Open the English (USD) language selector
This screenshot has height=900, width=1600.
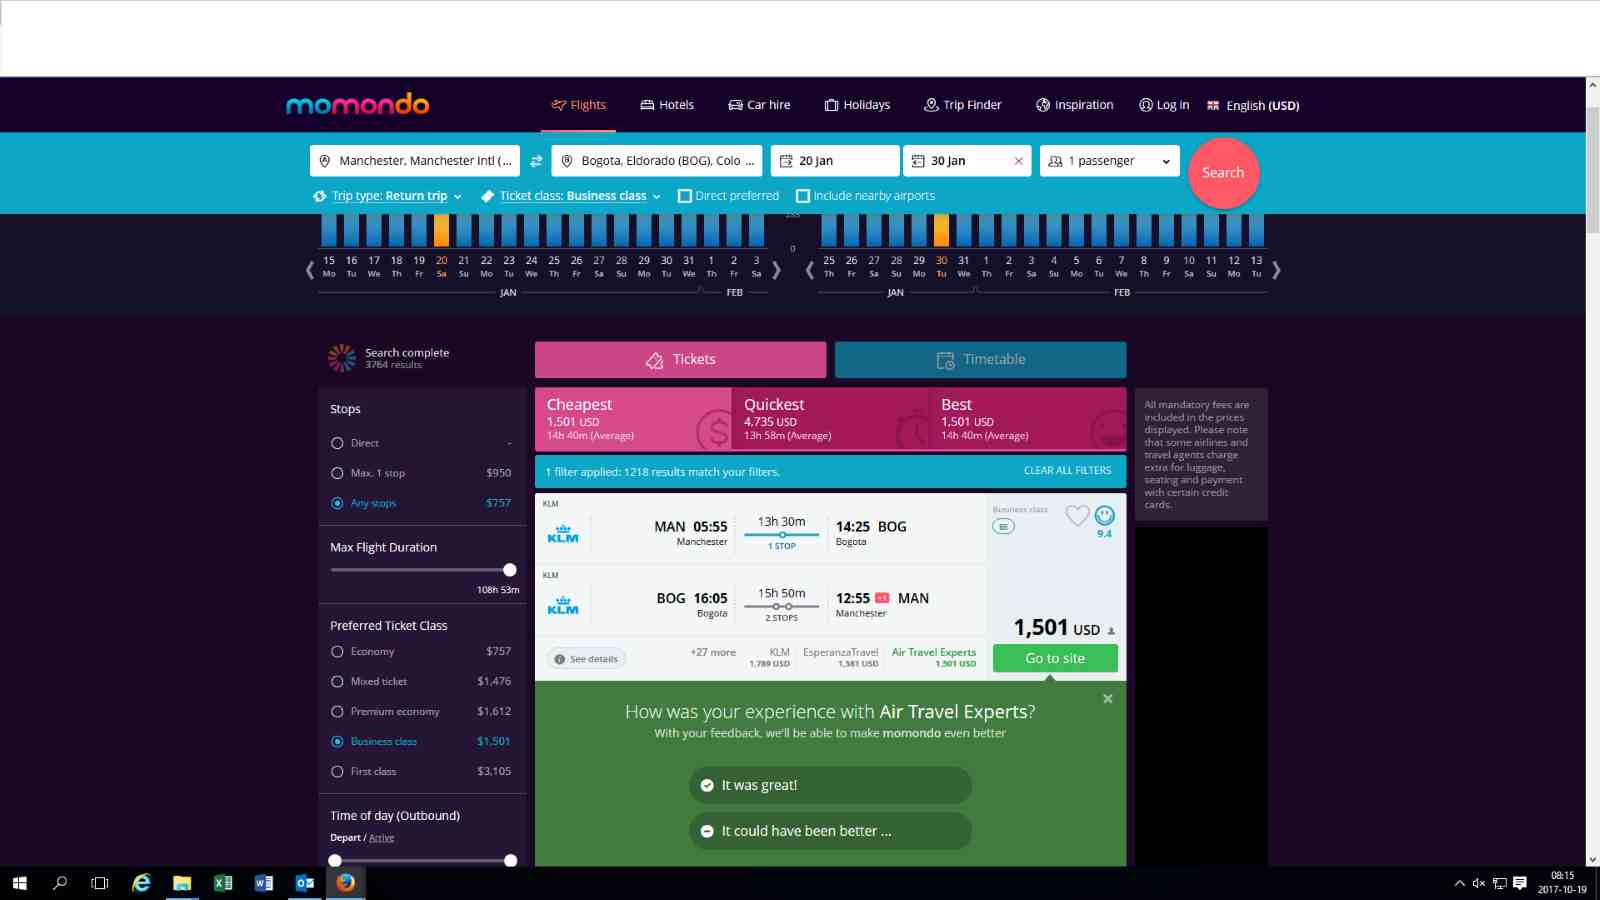(x=1253, y=105)
